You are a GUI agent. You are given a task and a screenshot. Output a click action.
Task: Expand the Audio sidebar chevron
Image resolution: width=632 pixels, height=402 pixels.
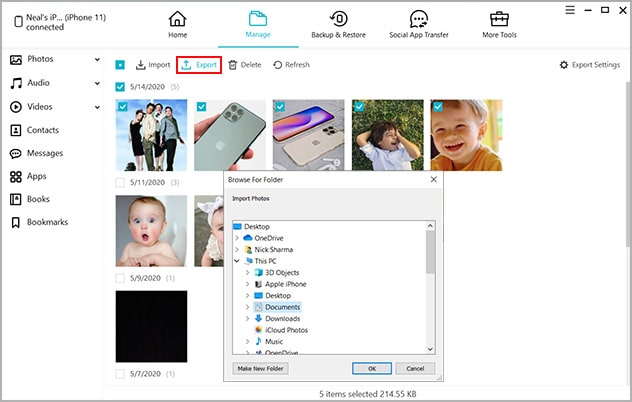tap(97, 83)
